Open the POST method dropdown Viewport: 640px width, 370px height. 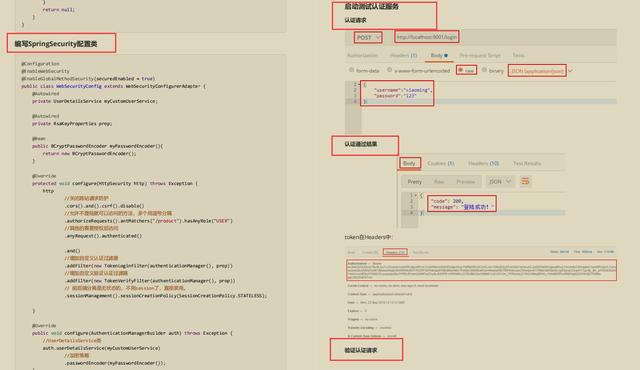point(368,38)
